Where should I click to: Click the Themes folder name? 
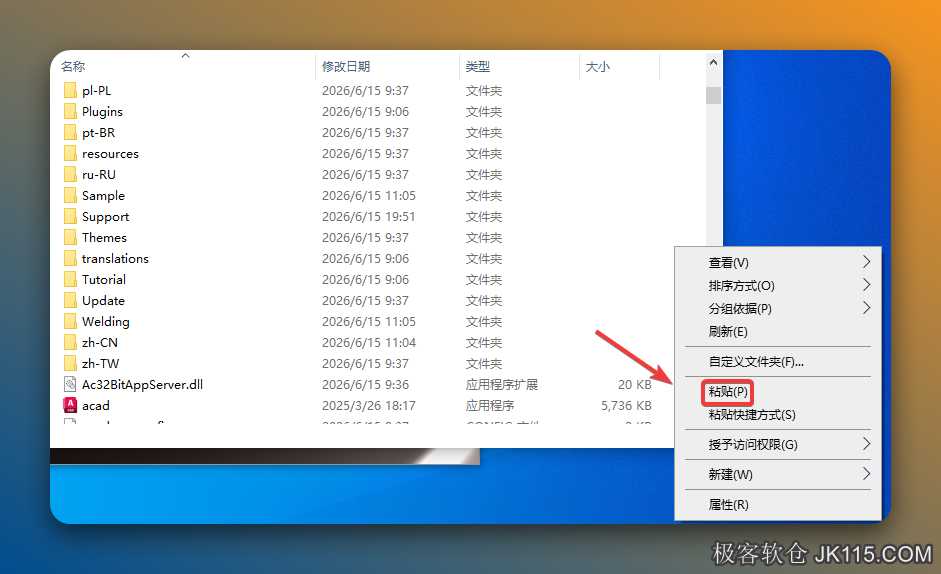coord(104,238)
